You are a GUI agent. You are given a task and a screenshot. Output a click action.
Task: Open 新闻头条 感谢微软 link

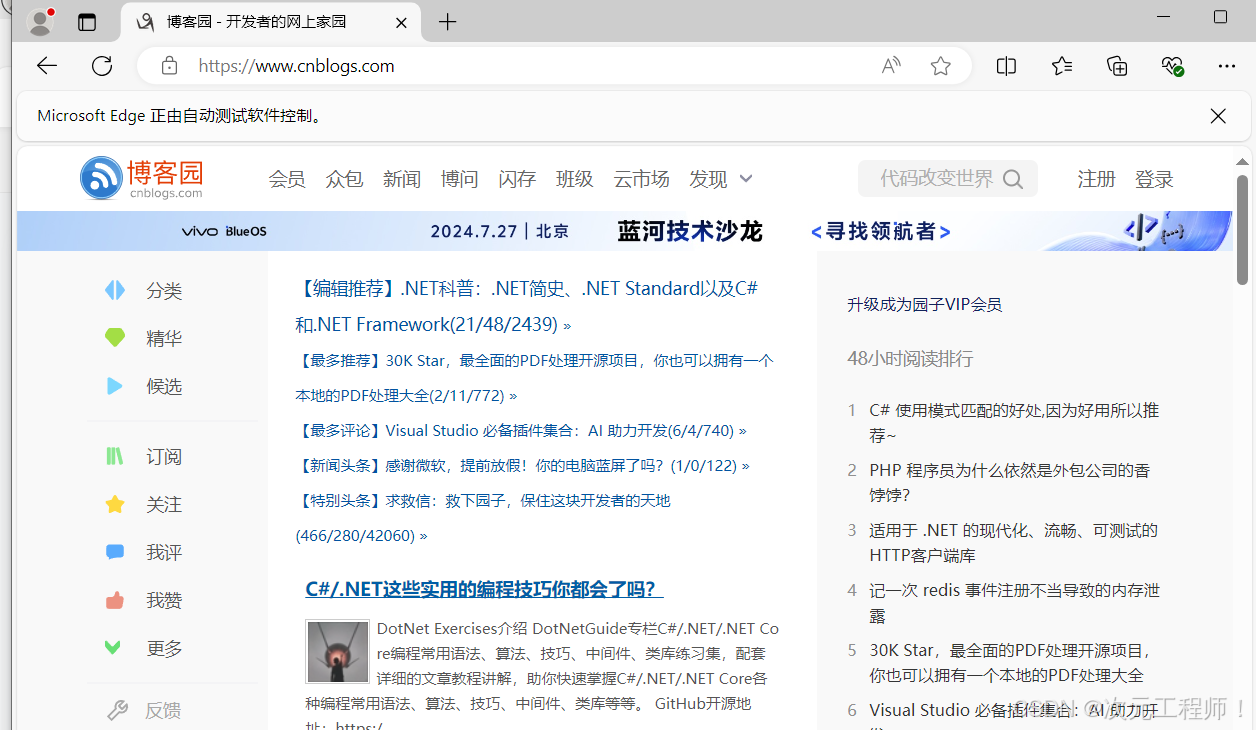(523, 466)
